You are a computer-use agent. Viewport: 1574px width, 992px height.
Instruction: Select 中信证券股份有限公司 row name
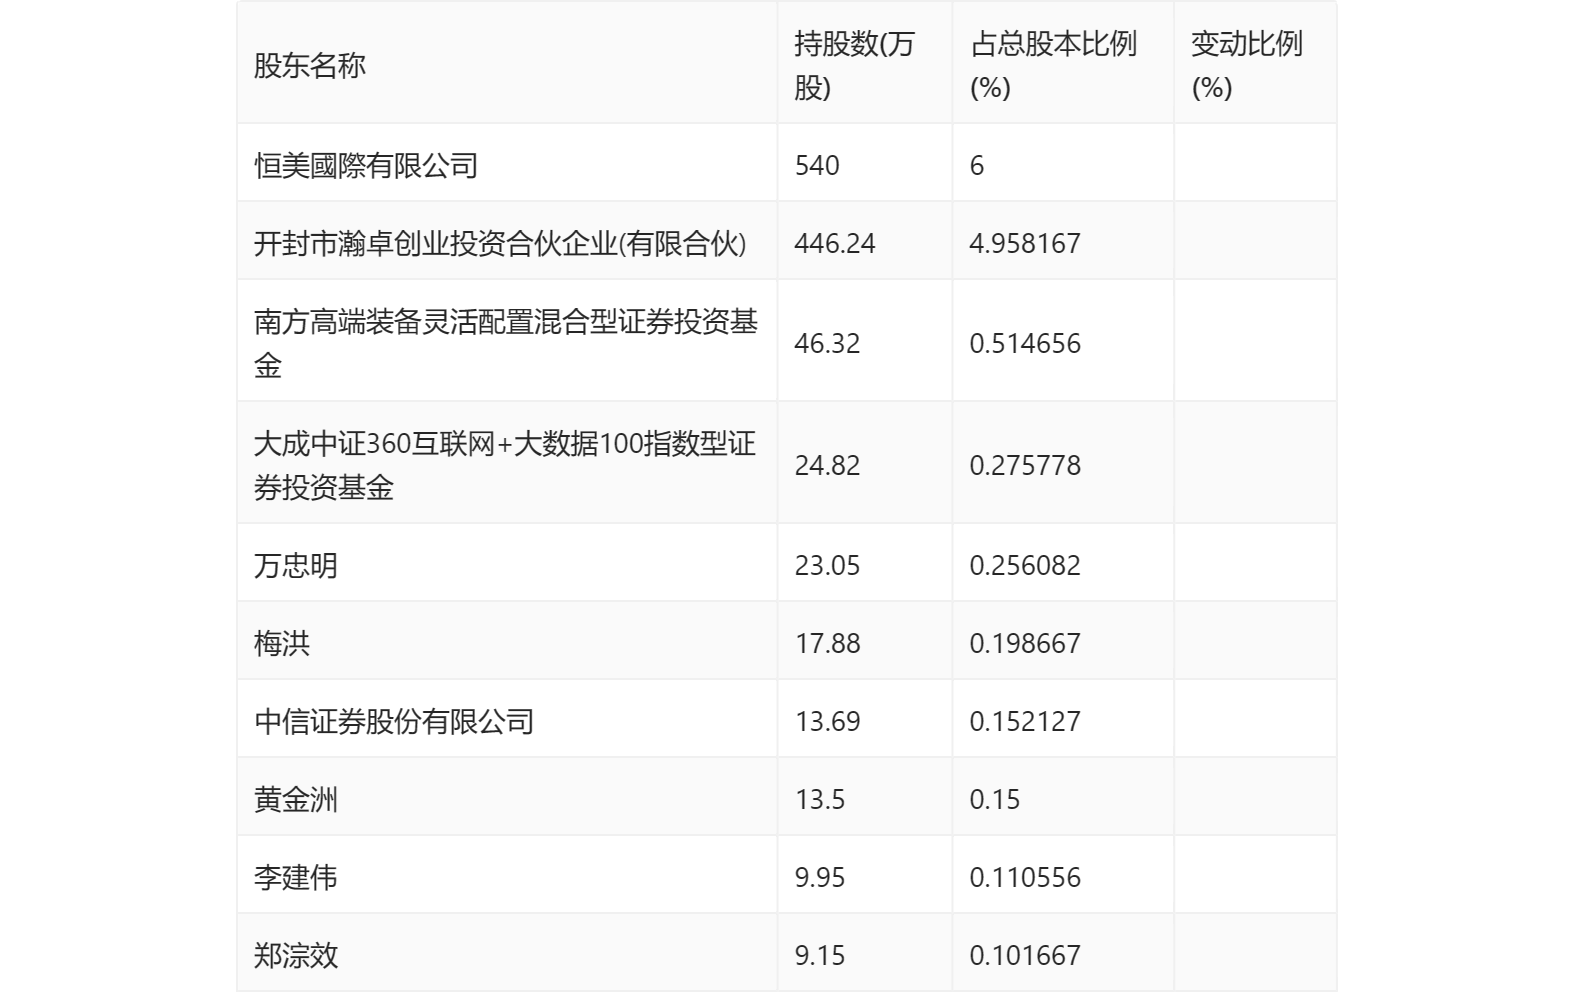coord(394,721)
